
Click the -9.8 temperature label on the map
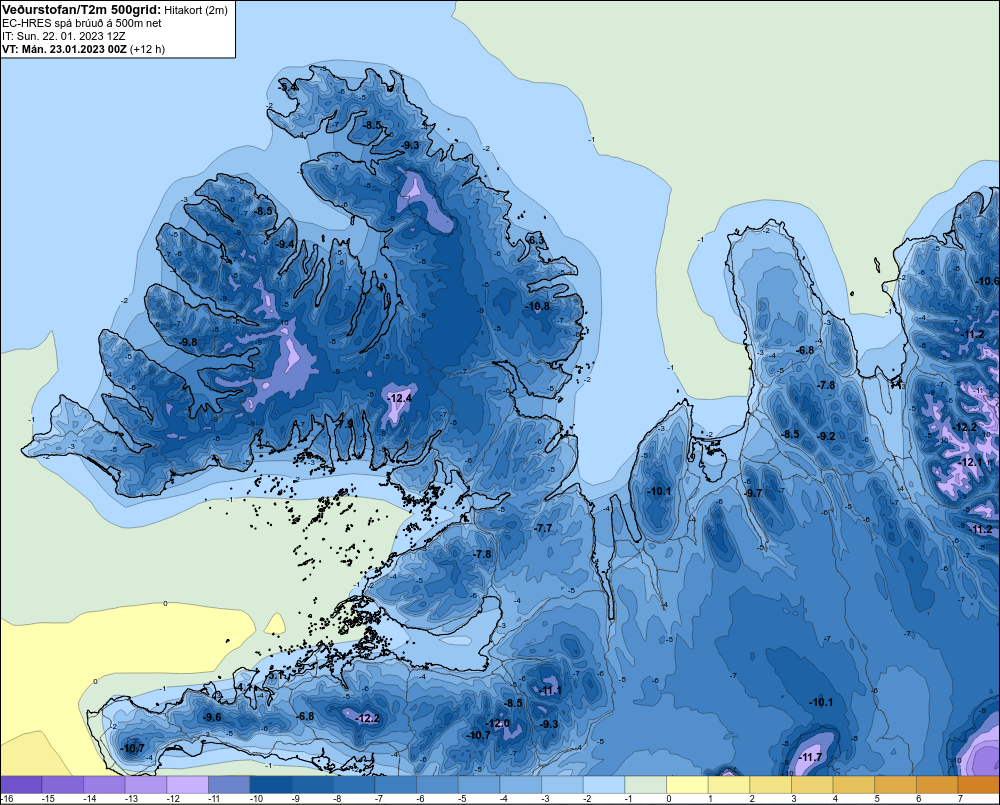point(188,342)
